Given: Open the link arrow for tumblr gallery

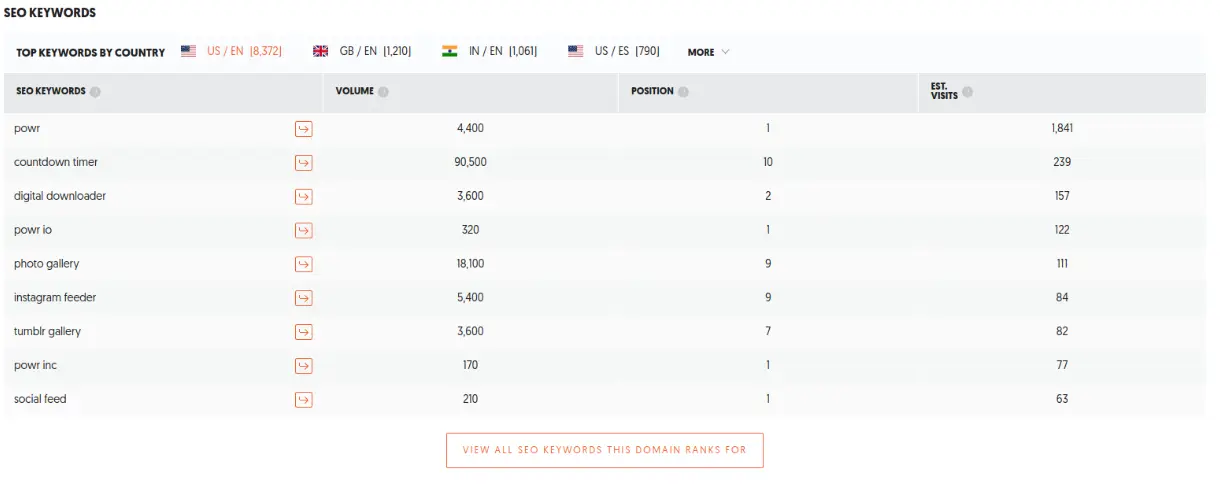Looking at the screenshot, I should point(303,331).
